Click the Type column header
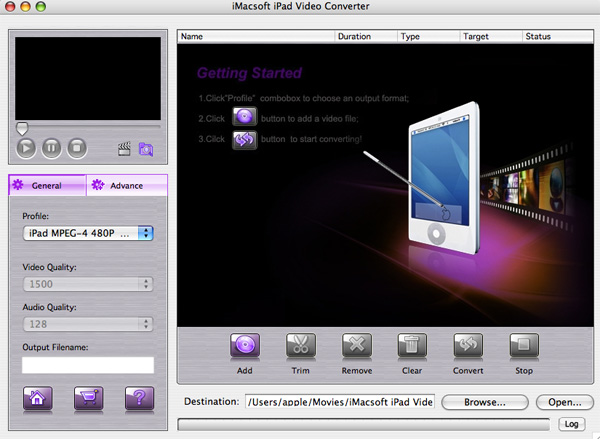Screen dimensions: 600x439 [429, 36]
